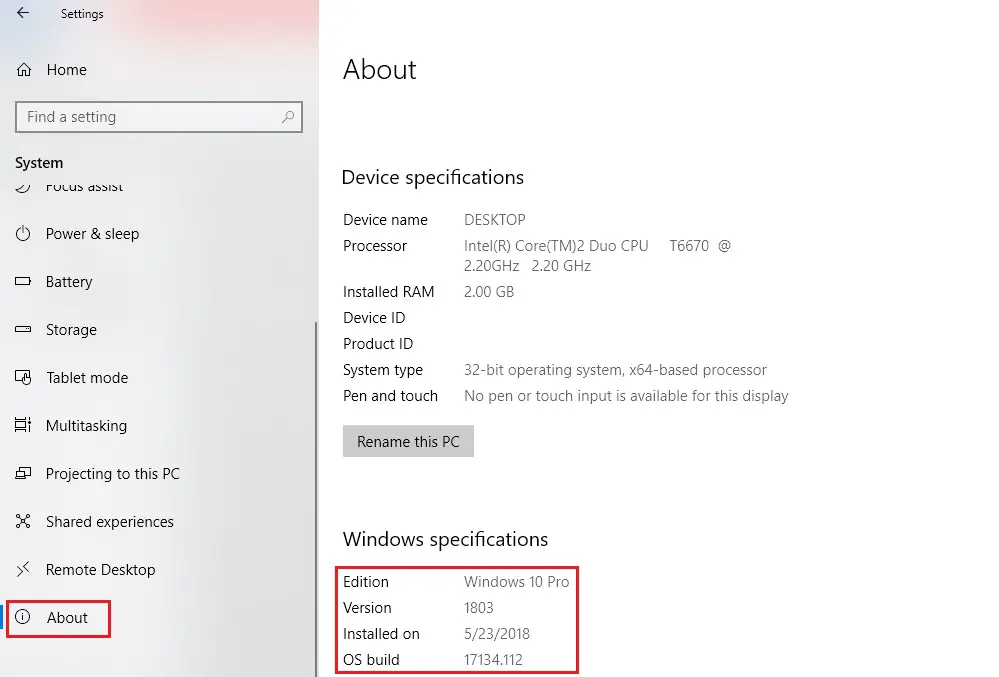The image size is (999, 677).
Task: Click the Home house icon
Action: click(x=24, y=69)
